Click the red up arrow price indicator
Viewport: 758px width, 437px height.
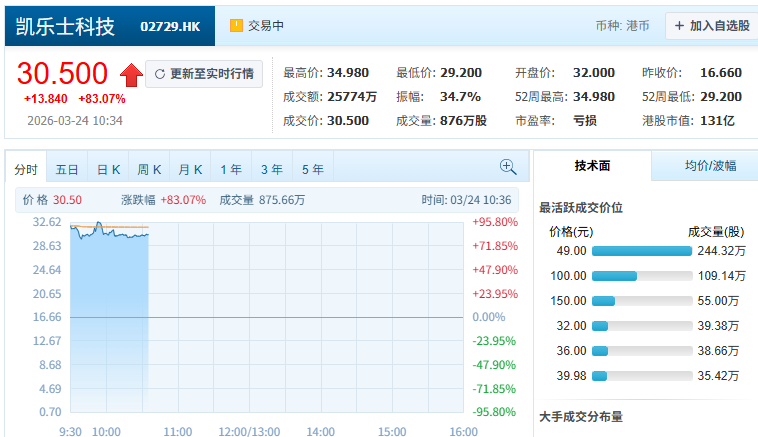click(131, 75)
